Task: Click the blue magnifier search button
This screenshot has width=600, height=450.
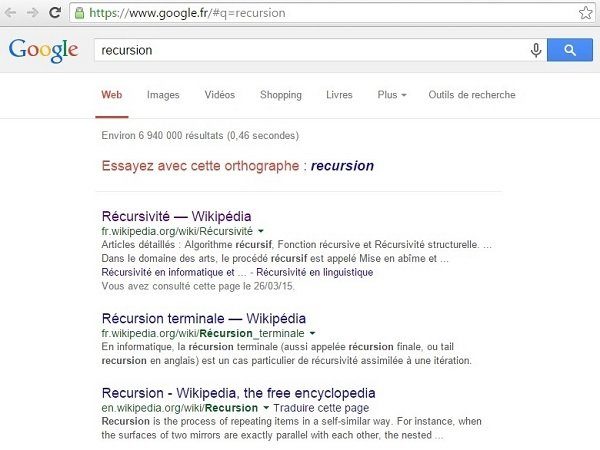Action: click(570, 50)
